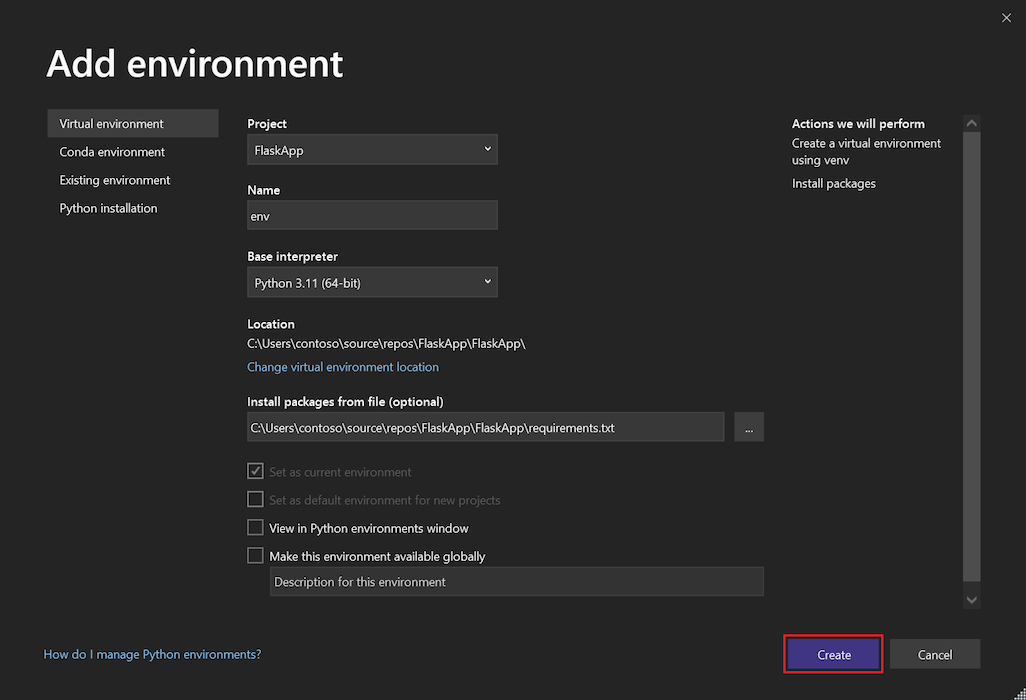Click the scrollbar down arrow

(x=971, y=599)
